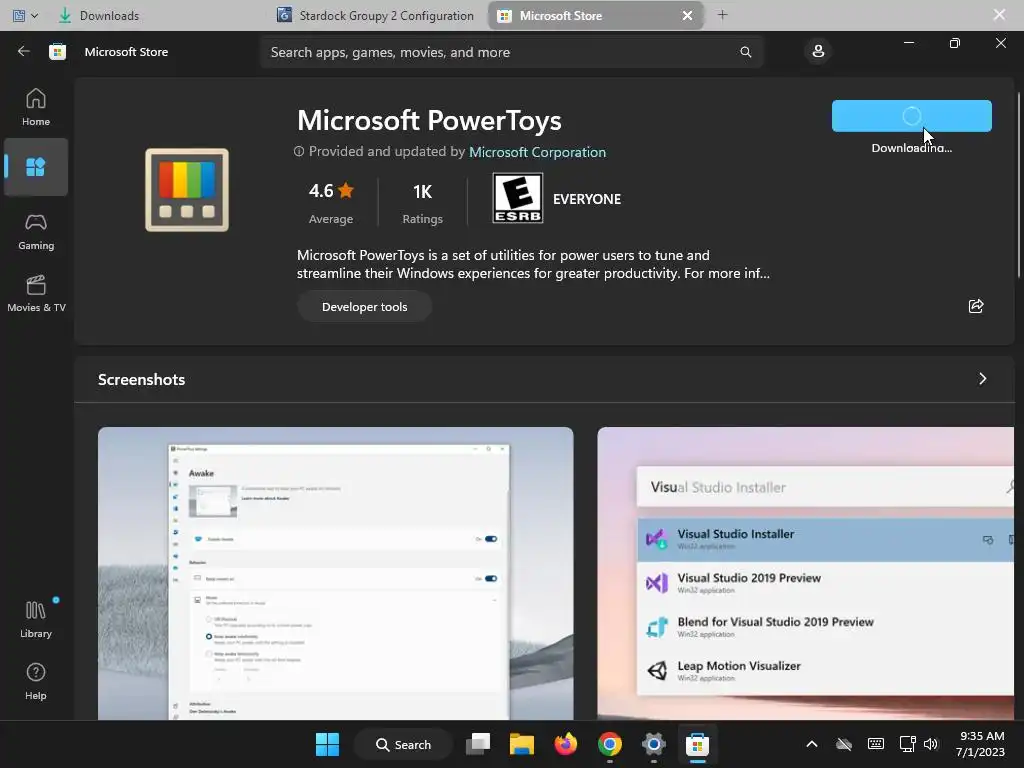Open Movies & TV in the sidebar
This screenshot has width=1024, height=768.
36,293
